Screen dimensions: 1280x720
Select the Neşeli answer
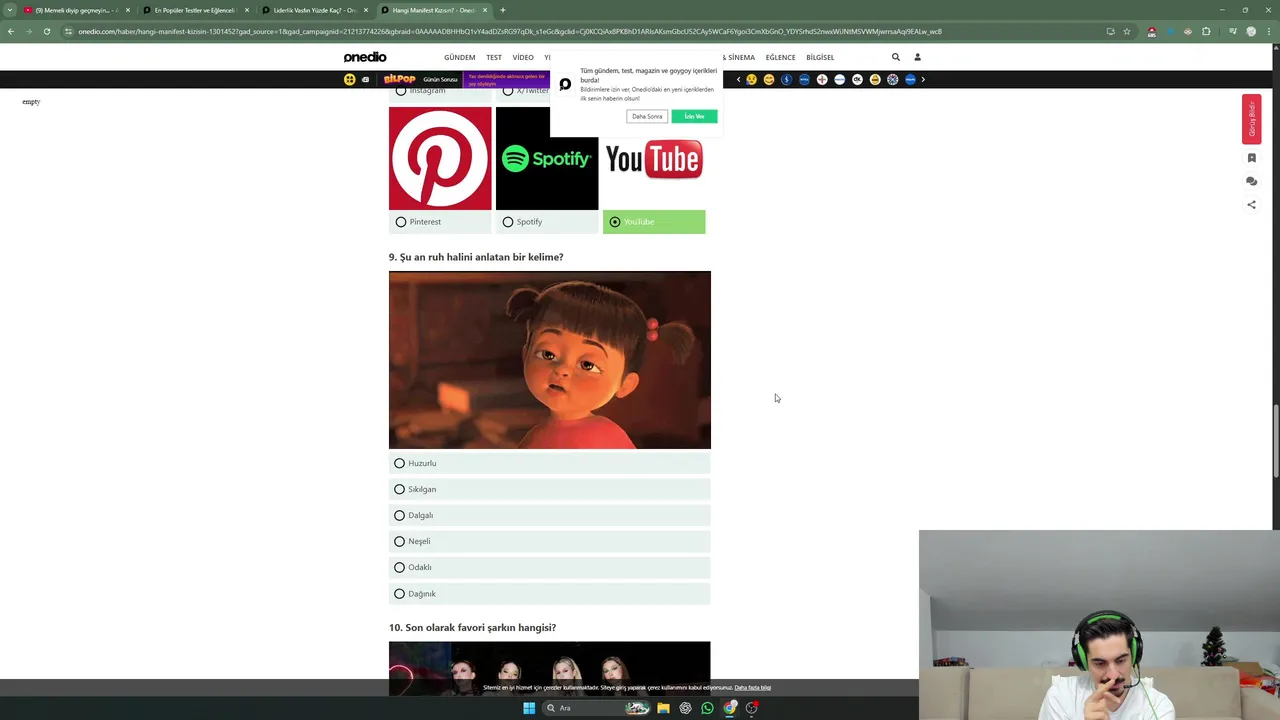tap(549, 541)
